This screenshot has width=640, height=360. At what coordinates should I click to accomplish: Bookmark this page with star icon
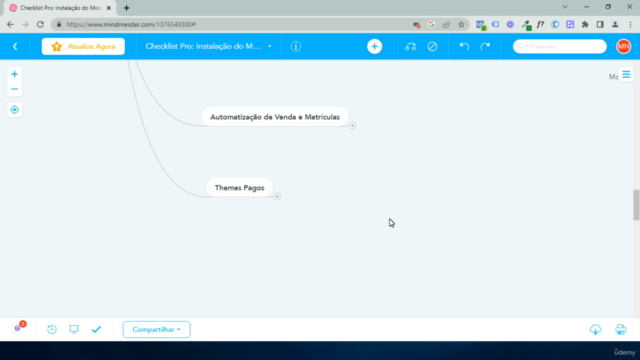[x=461, y=24]
